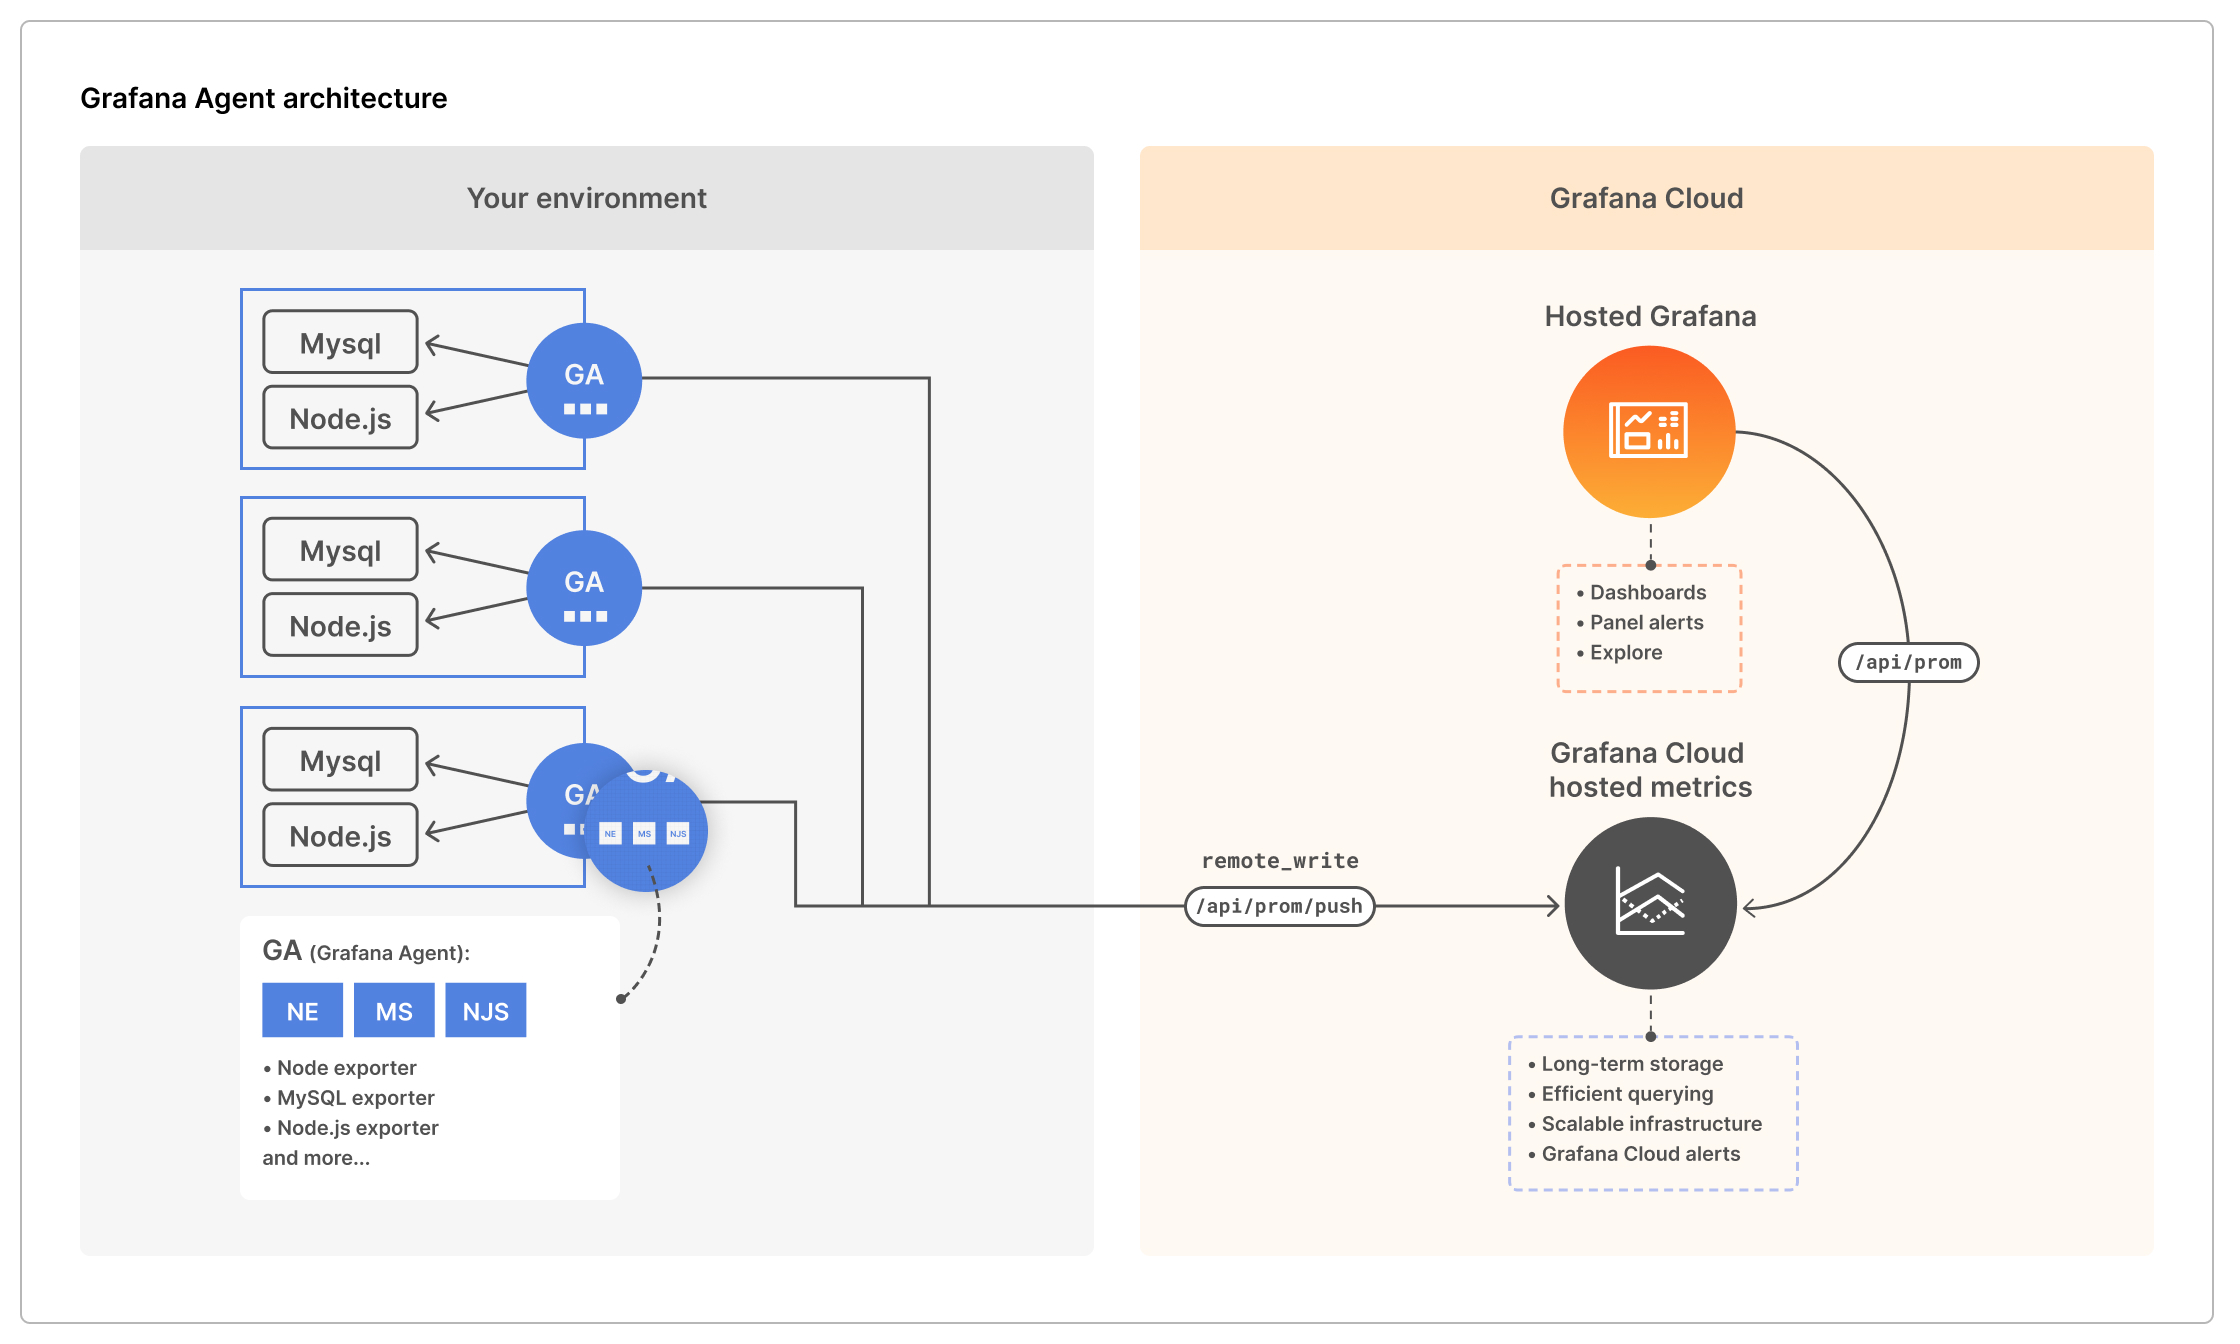
Task: Click the magnified GA circle with NE MS NJS
Action: pyautogui.click(x=645, y=830)
